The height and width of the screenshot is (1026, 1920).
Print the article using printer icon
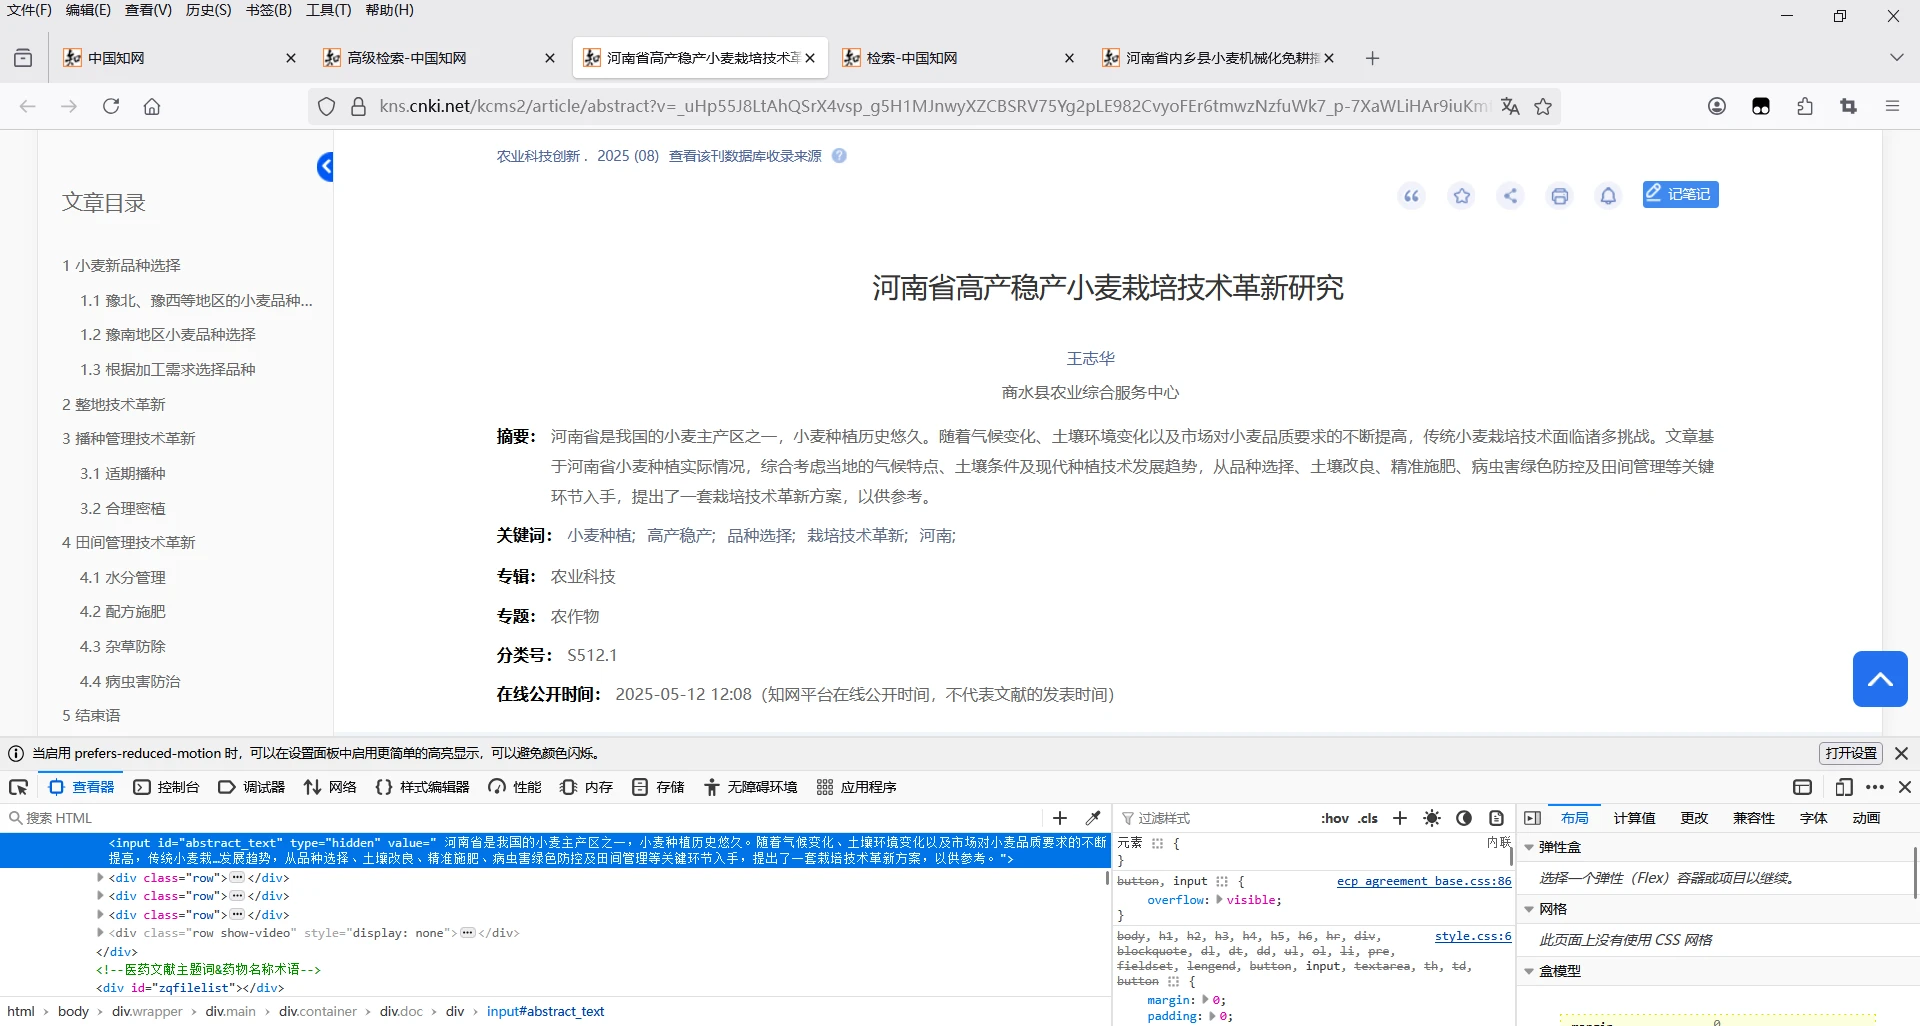[1559, 196]
